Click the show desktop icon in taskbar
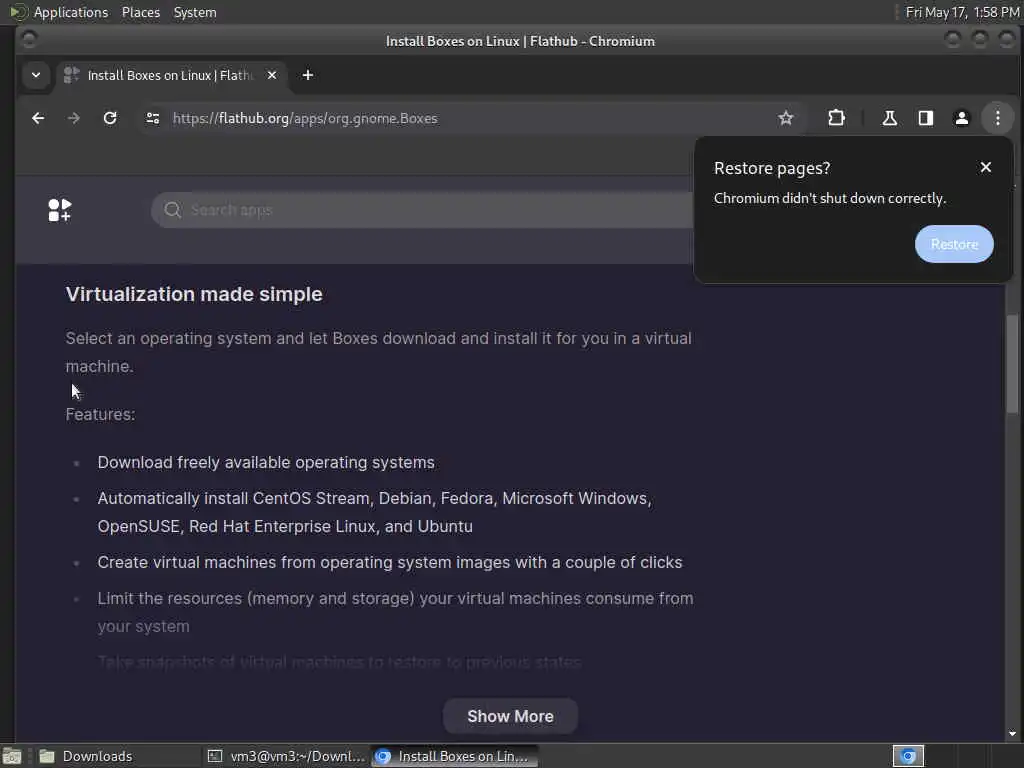The image size is (1024, 768). click(12, 756)
